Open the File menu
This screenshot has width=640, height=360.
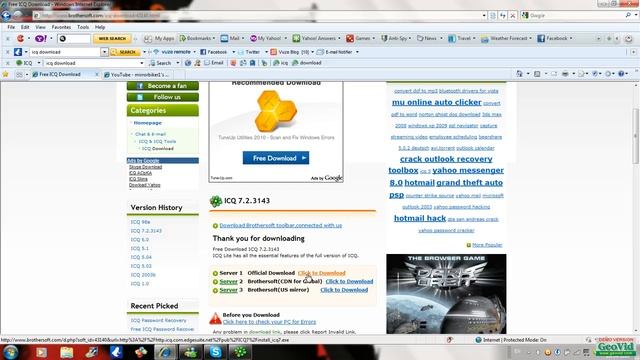click(11, 27)
